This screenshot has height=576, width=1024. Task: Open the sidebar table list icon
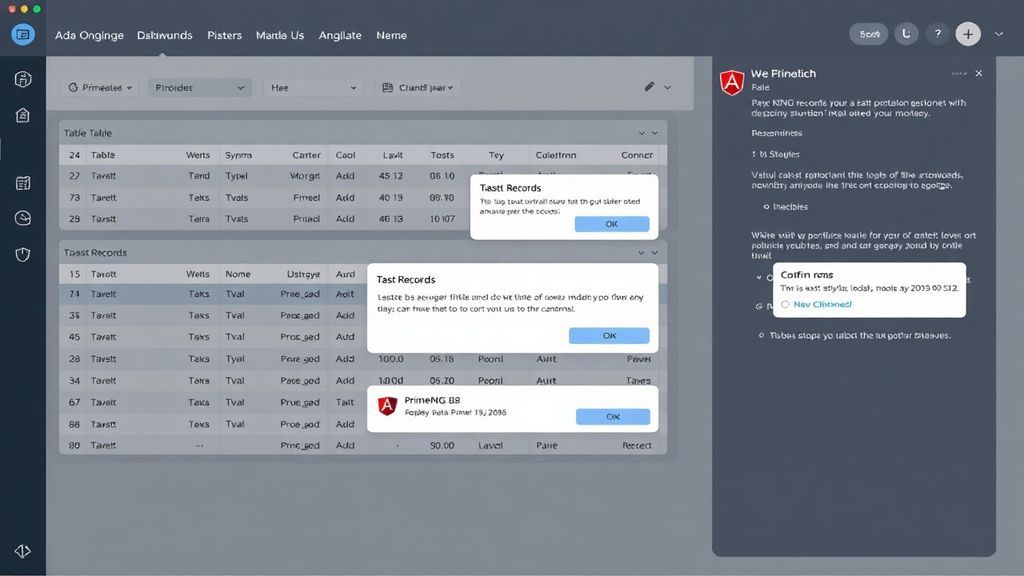tap(23, 184)
